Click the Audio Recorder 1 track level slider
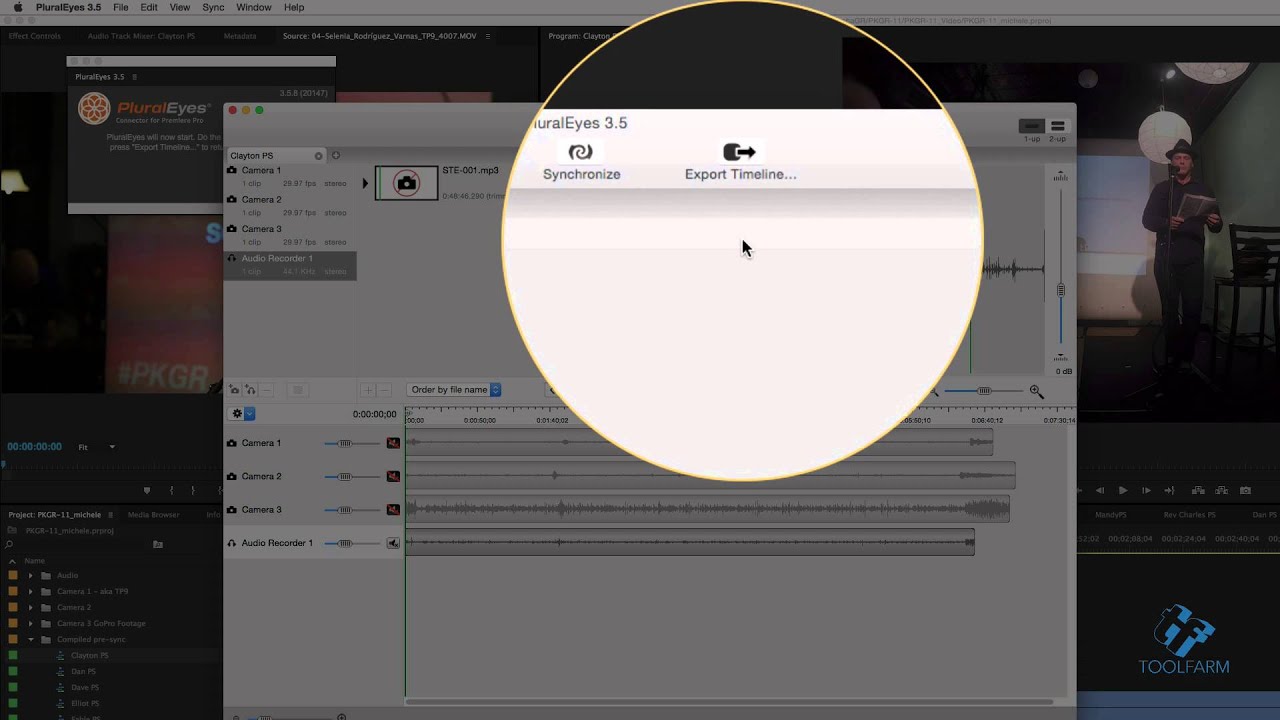The height and width of the screenshot is (720, 1280). (x=352, y=543)
